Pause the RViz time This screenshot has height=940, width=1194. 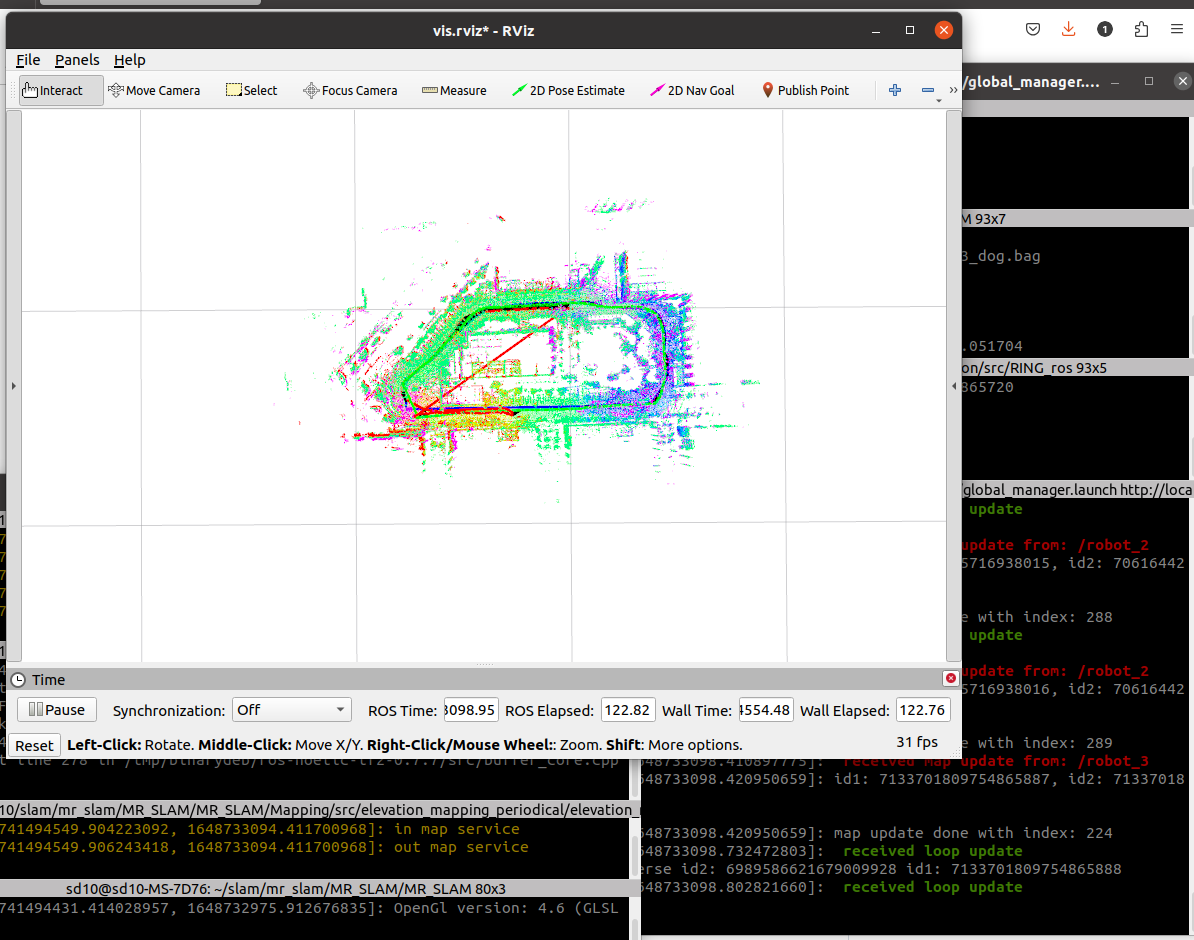[57, 710]
